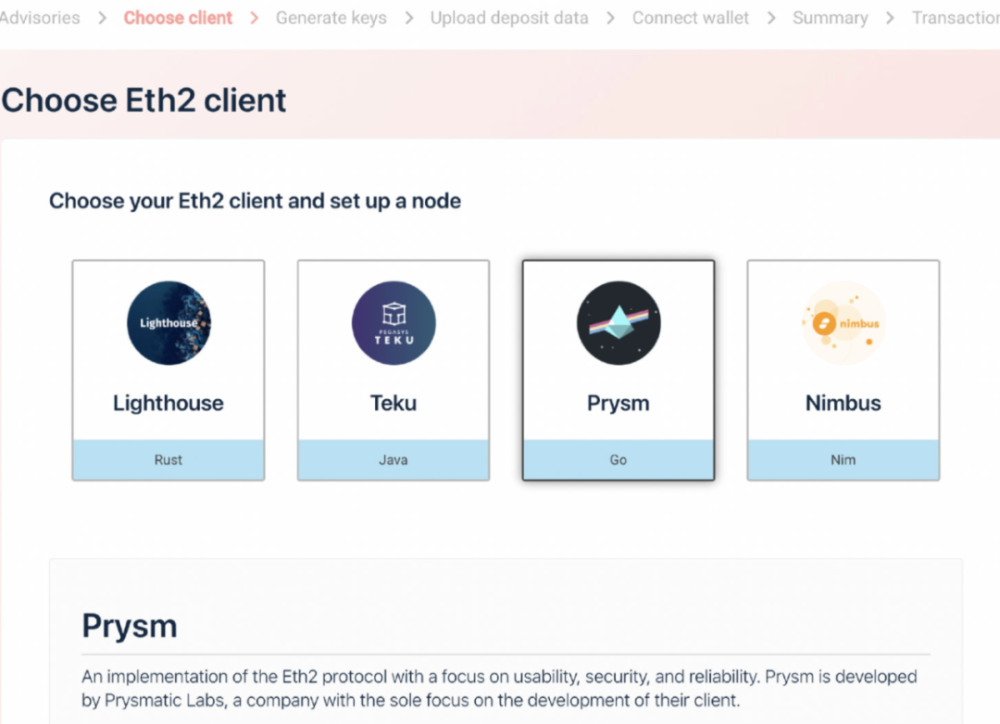This screenshot has height=724, width=1000.
Task: Go back to the Advisories step
Action: (39, 18)
